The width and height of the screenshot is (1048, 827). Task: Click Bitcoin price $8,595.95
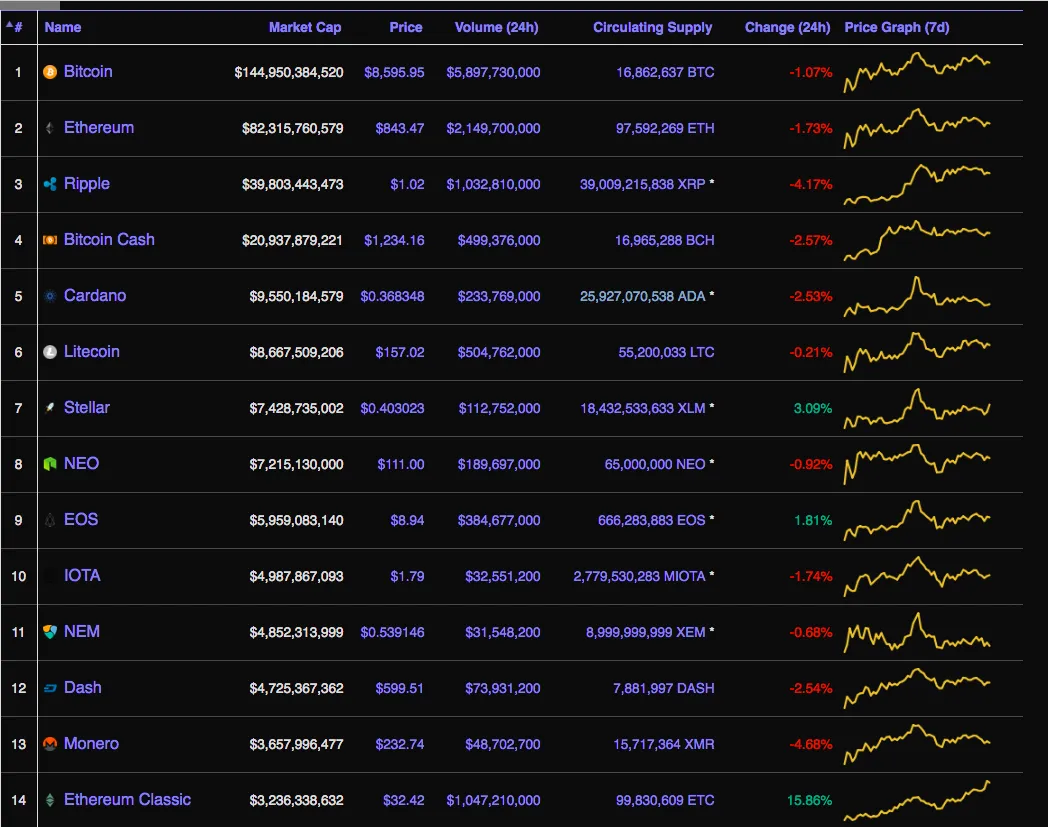[394, 72]
